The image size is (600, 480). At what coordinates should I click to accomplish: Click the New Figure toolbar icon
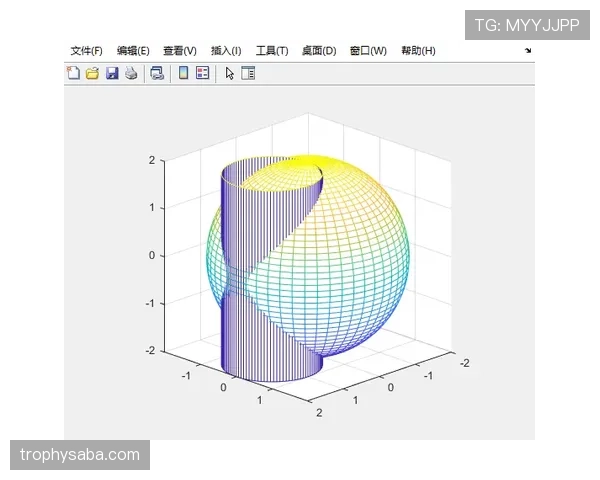click(73, 73)
